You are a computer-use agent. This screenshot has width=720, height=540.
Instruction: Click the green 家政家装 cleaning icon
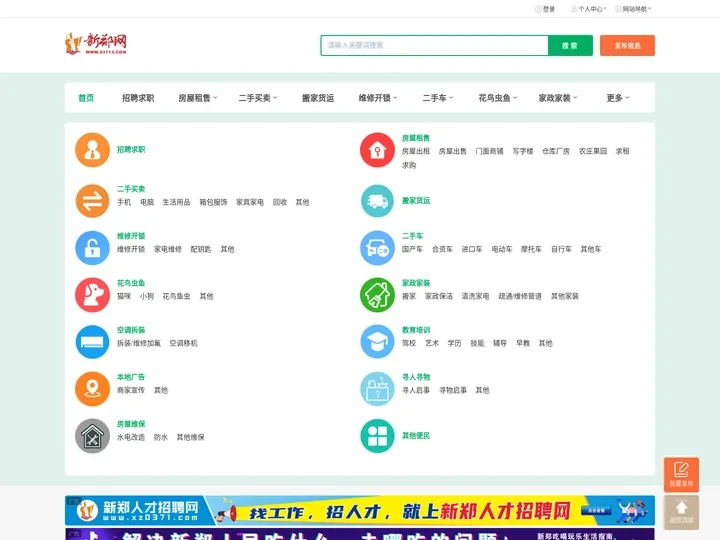coord(377,295)
